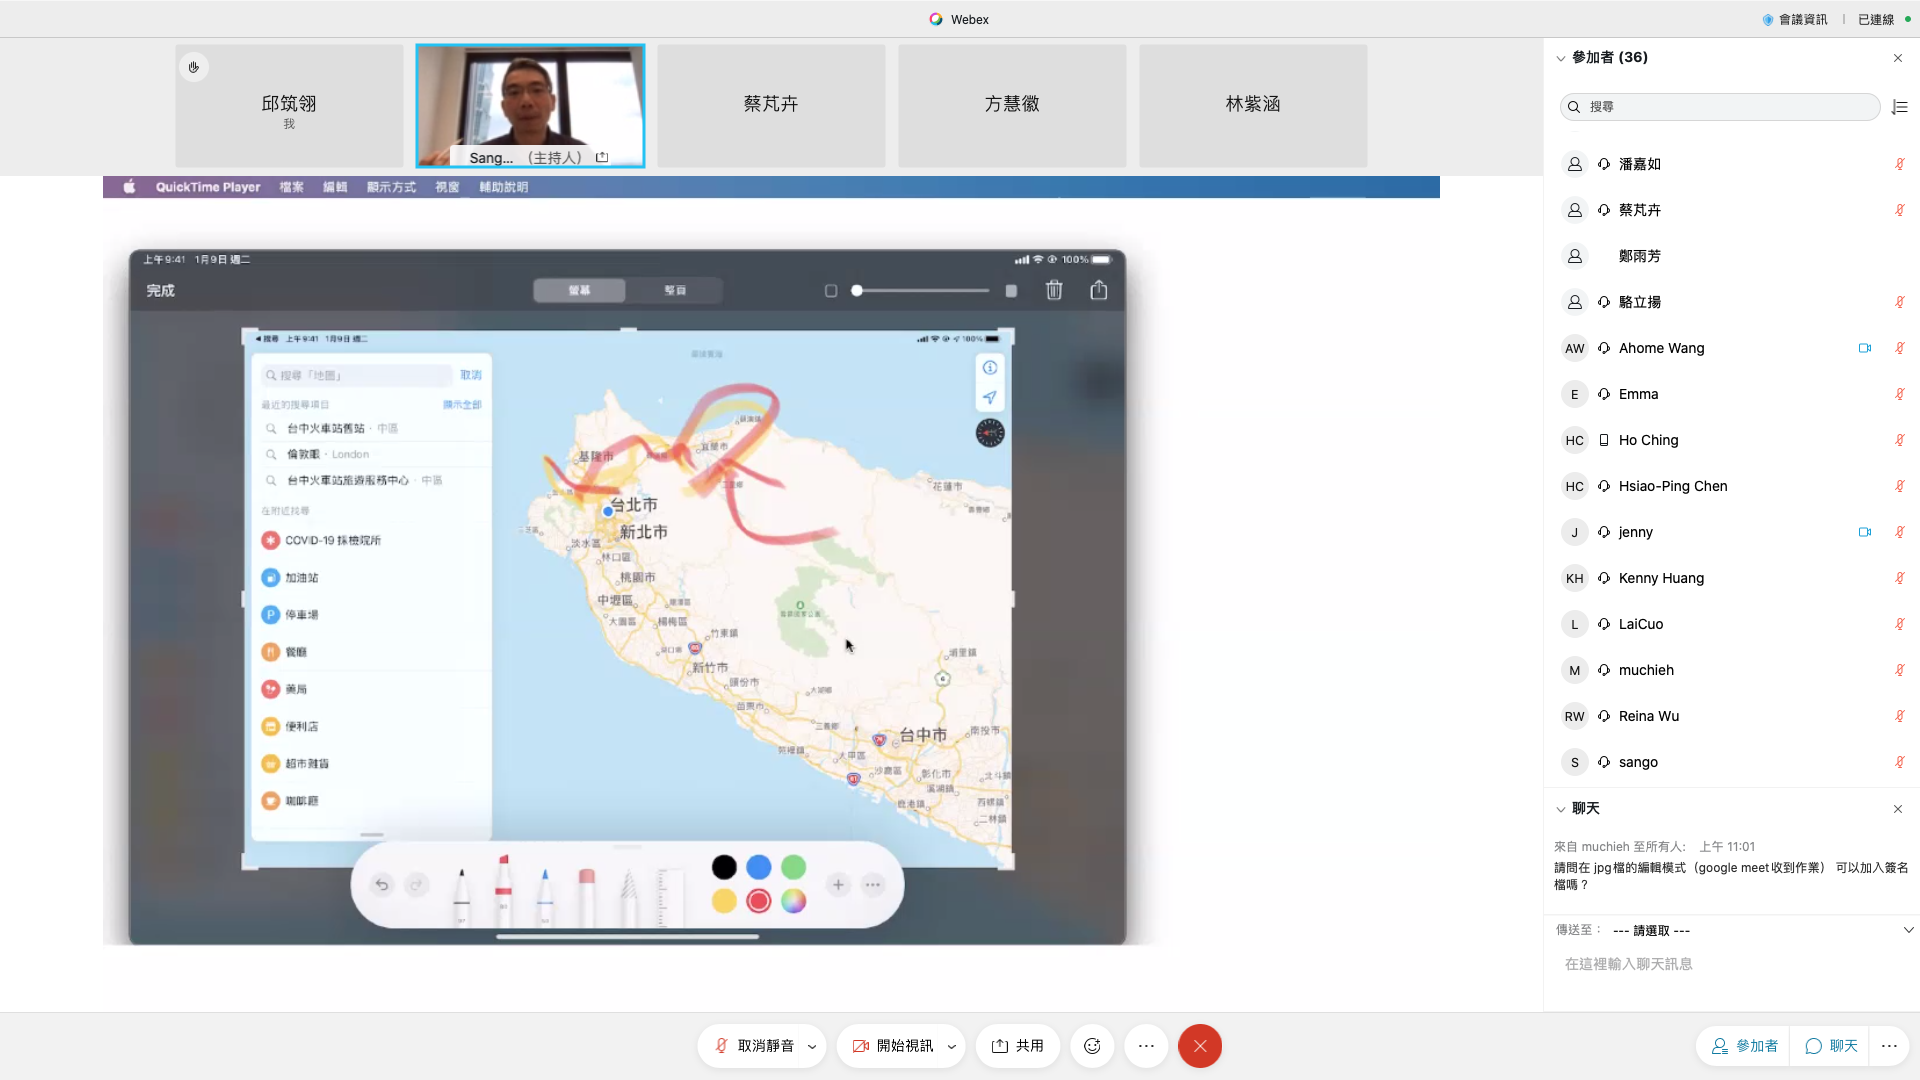
Task: Click the camera icon next to Ahome Wang
Action: point(1865,348)
